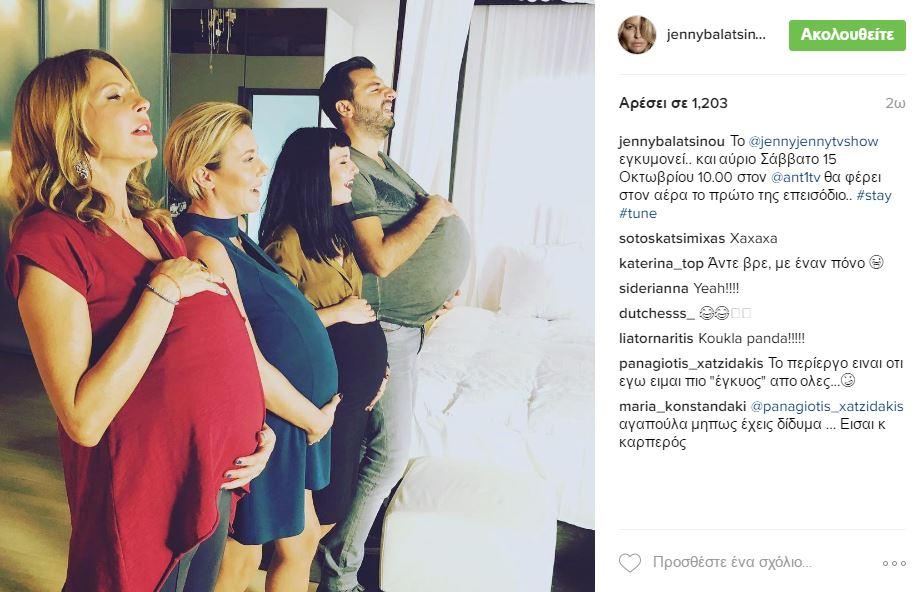Open the @ant1tv mention link
This screenshot has height=592, width=918.
tap(796, 177)
